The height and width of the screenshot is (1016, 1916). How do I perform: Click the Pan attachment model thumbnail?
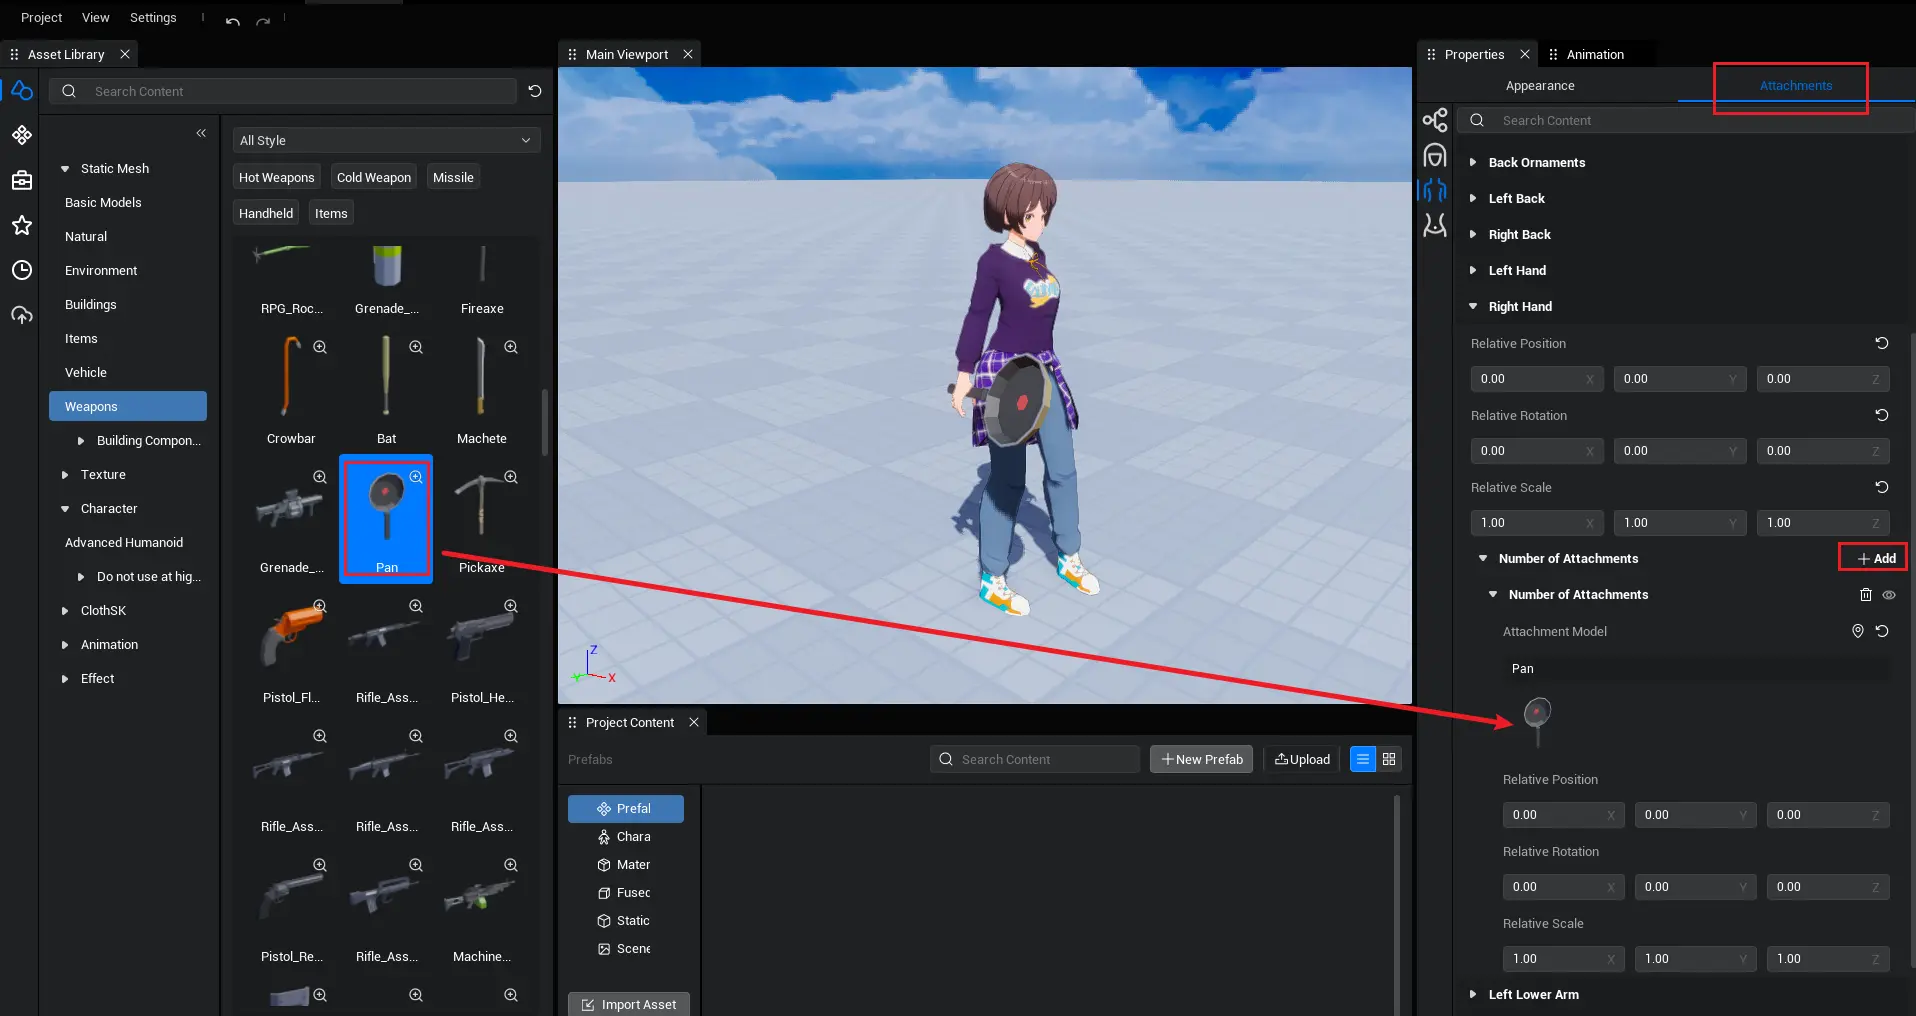click(x=1538, y=722)
